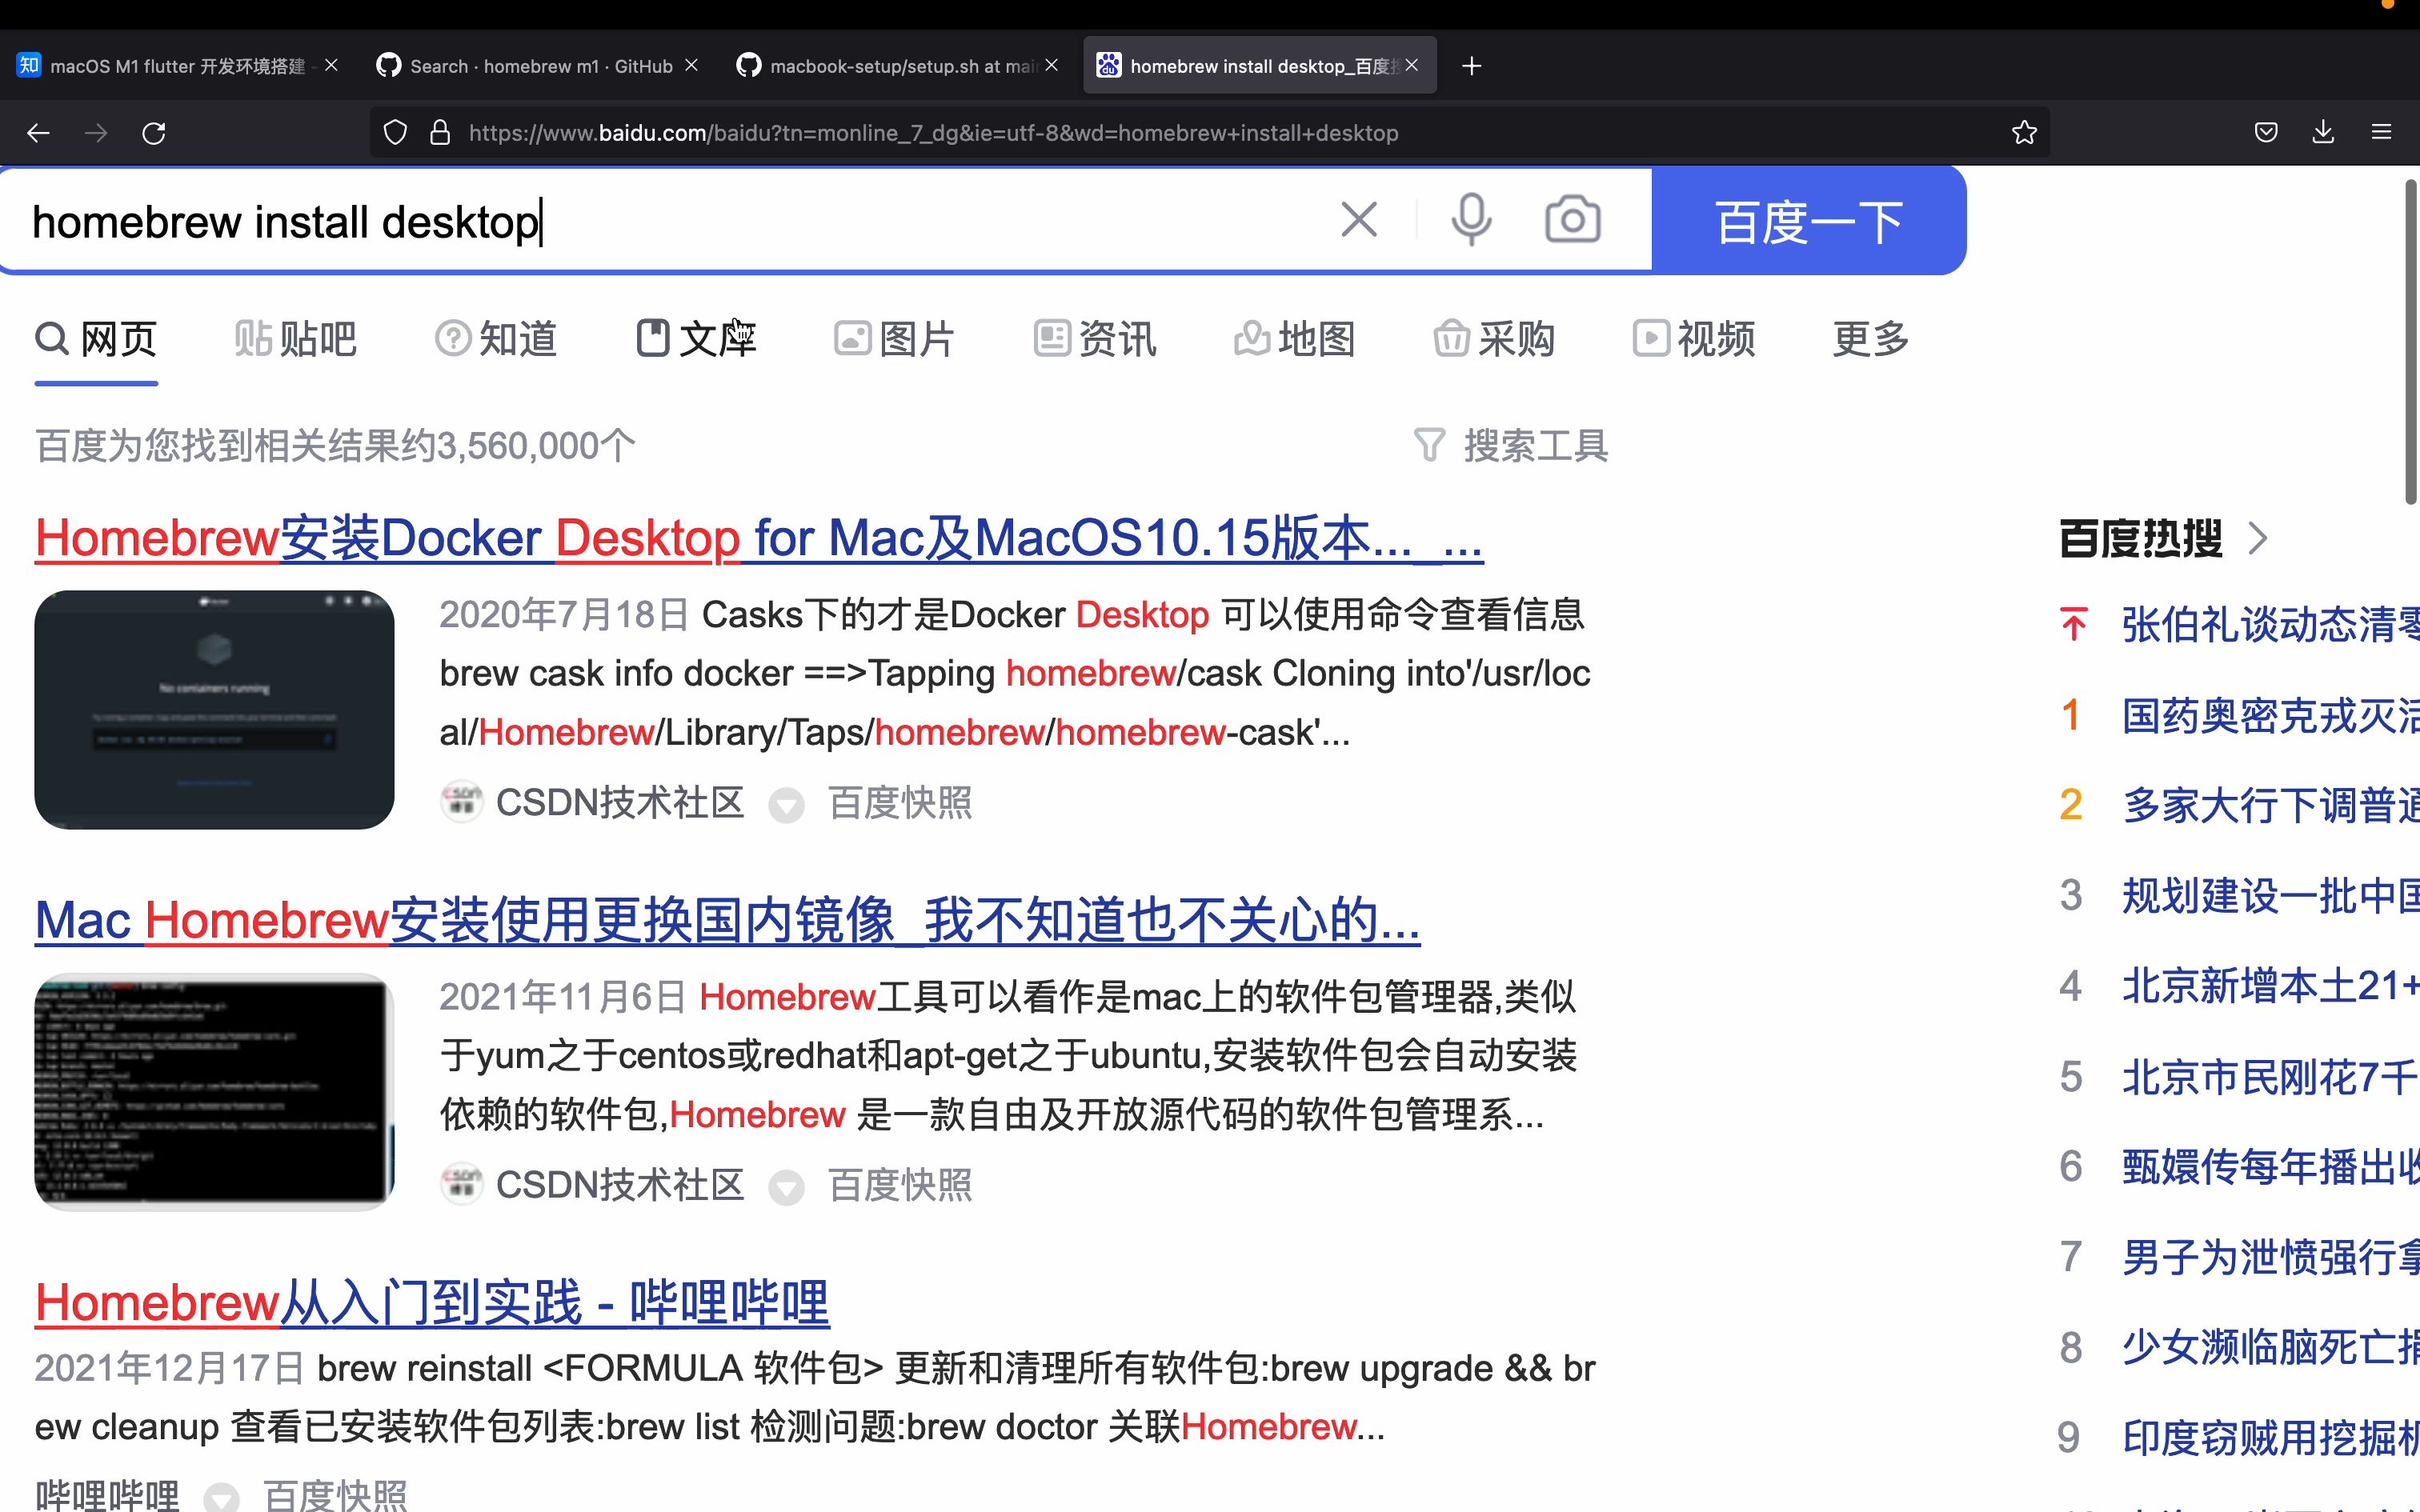Open hot search 男子为泄愤强行
The image size is (2420, 1512).
[x=2270, y=1257]
